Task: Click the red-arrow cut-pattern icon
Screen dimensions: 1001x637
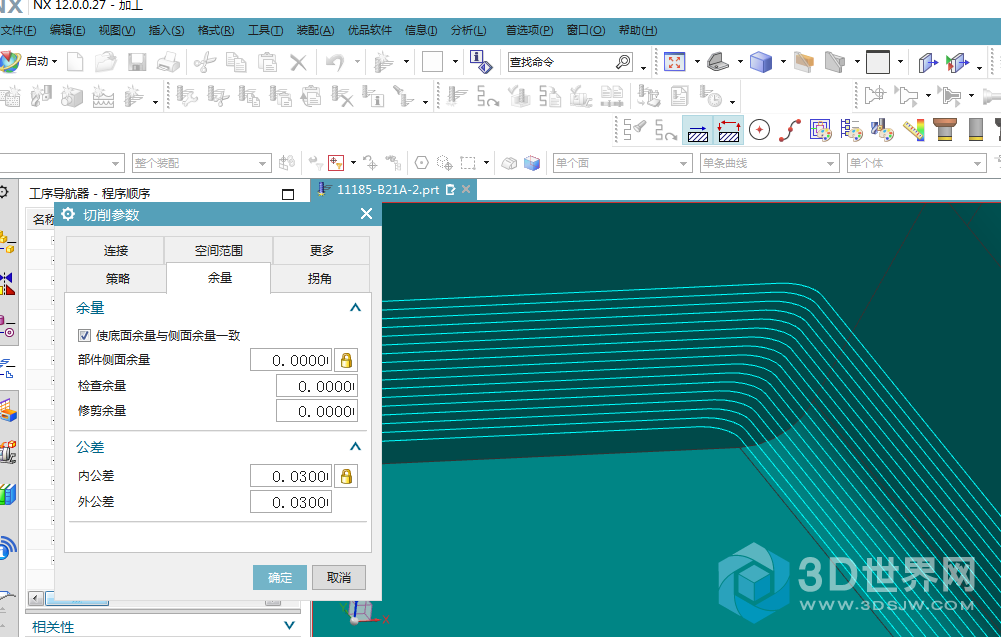Action: 728,130
